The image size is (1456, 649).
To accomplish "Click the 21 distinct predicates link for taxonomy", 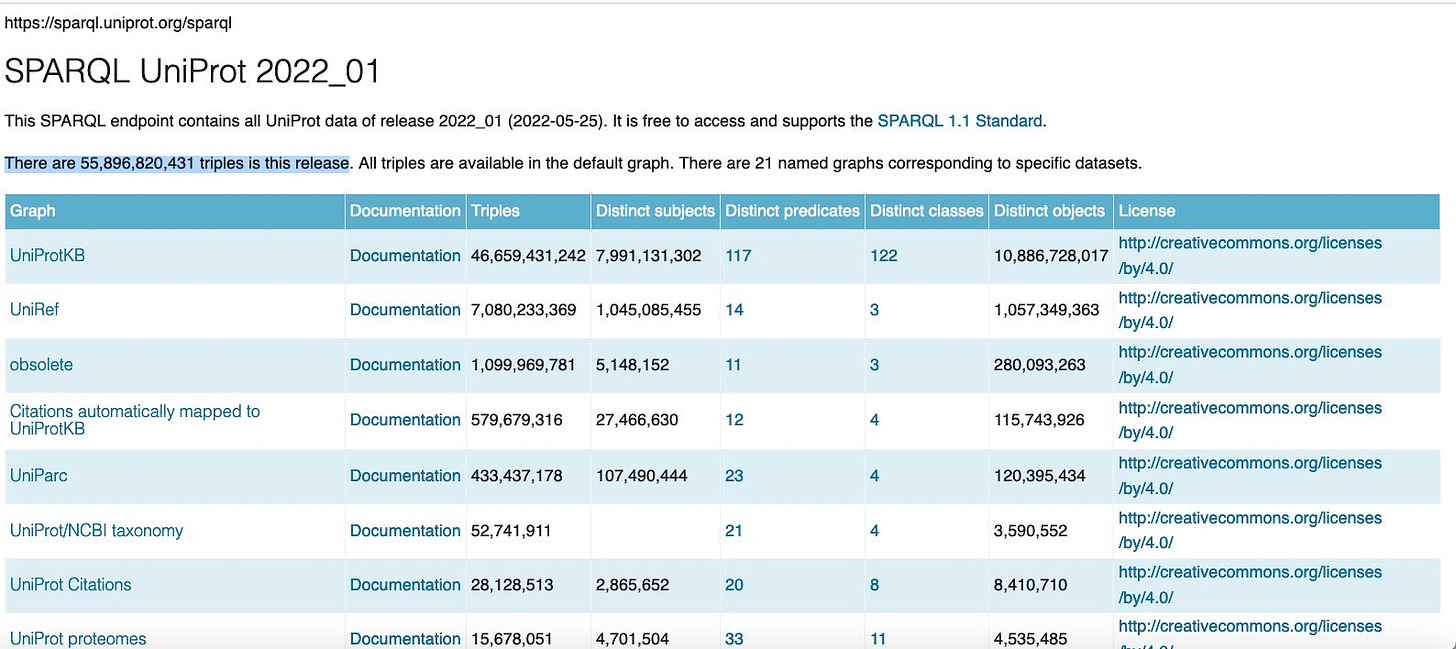I will point(733,531).
